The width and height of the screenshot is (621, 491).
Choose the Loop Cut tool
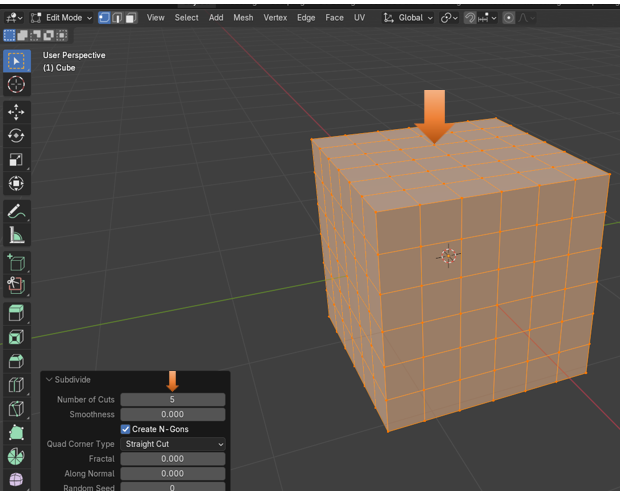point(16,385)
